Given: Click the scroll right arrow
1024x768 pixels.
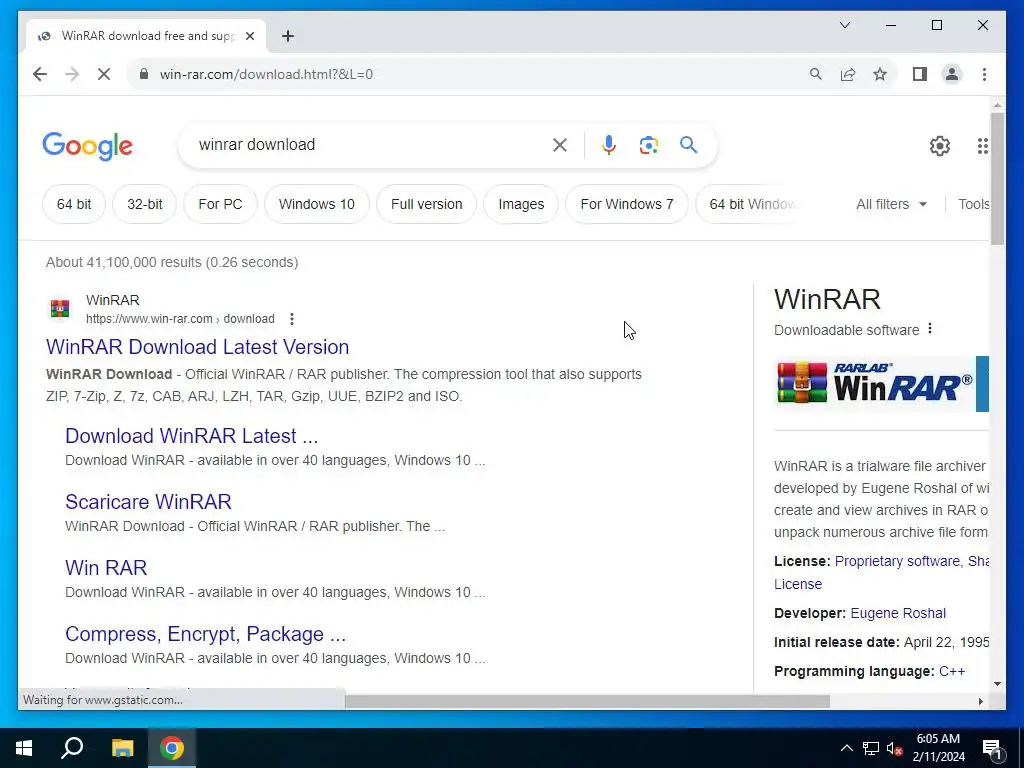Looking at the screenshot, I should pos(980,701).
